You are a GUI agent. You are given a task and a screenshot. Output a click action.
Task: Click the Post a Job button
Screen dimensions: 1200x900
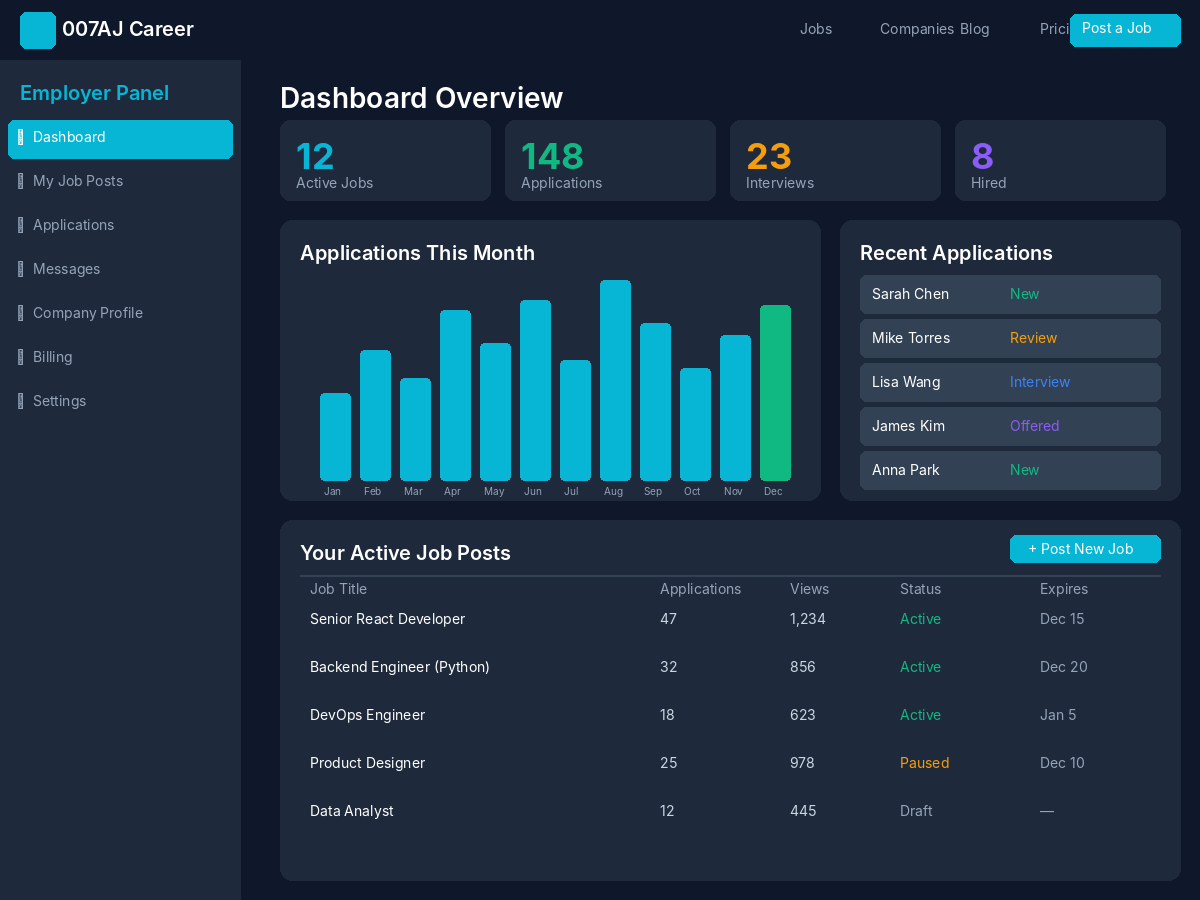tap(1125, 30)
